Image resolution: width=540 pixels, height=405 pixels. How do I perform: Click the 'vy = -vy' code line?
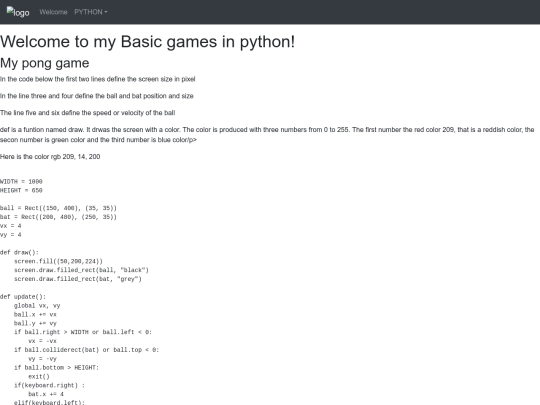[42, 359]
